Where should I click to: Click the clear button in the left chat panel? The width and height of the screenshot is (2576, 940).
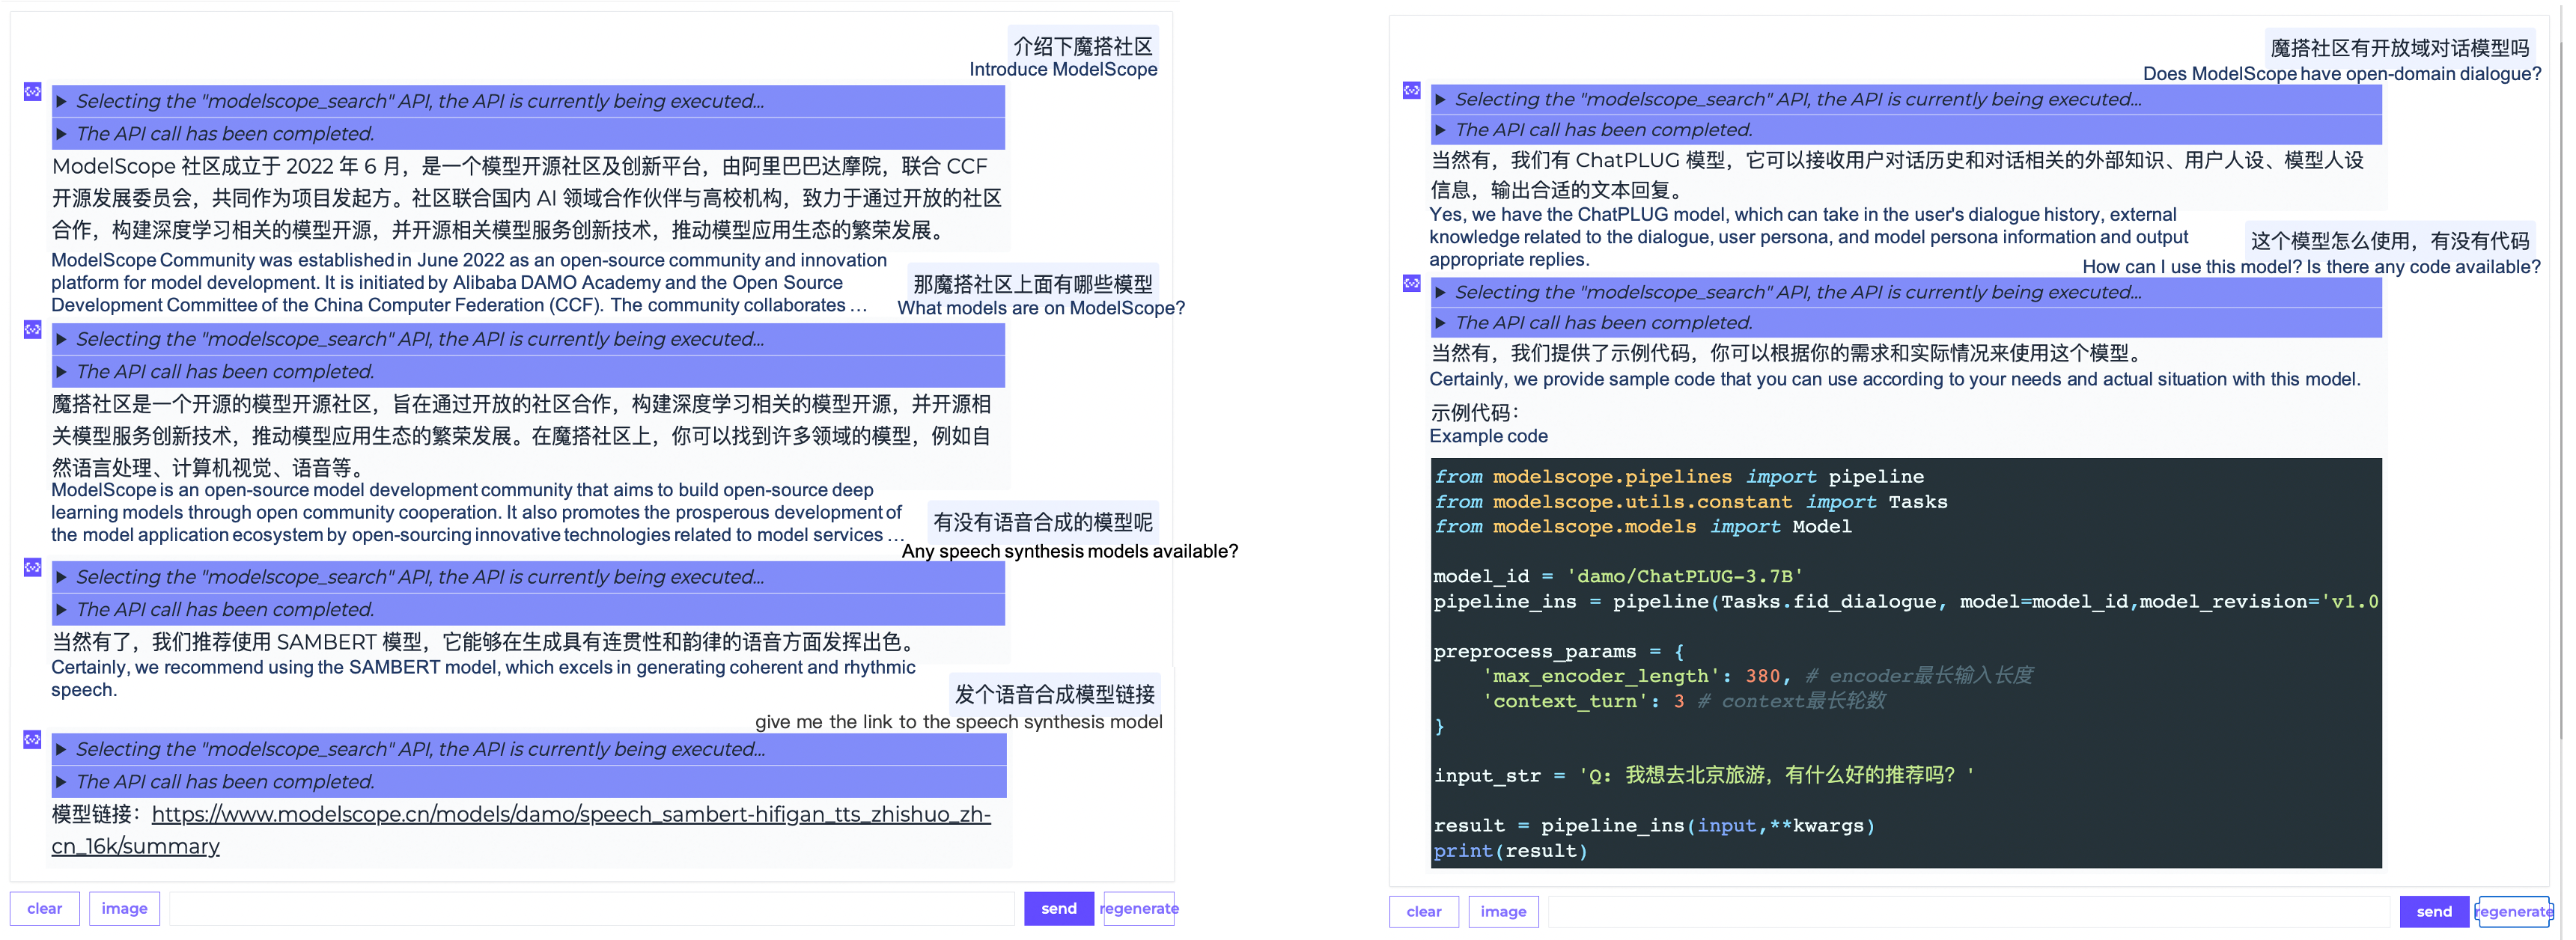45,909
